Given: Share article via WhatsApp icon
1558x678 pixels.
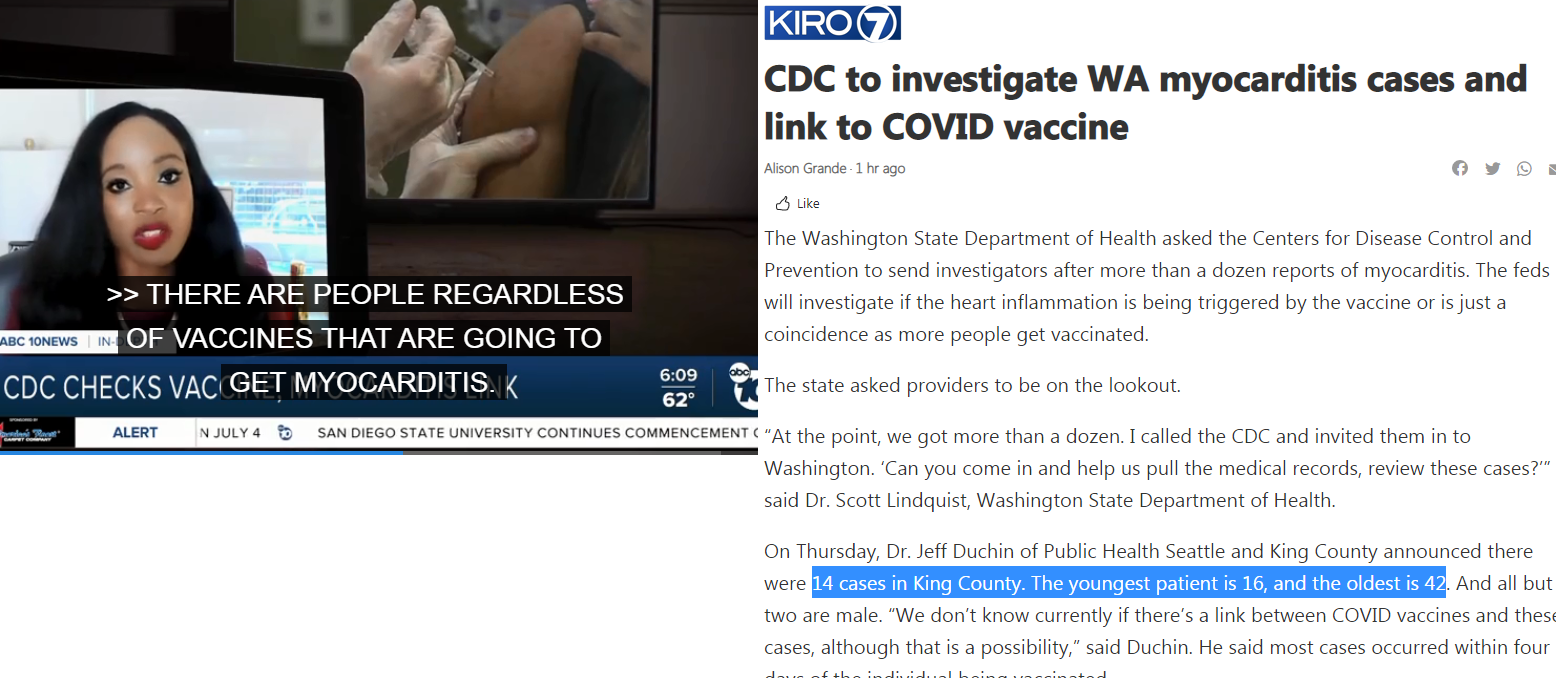Looking at the screenshot, I should tap(1524, 168).
